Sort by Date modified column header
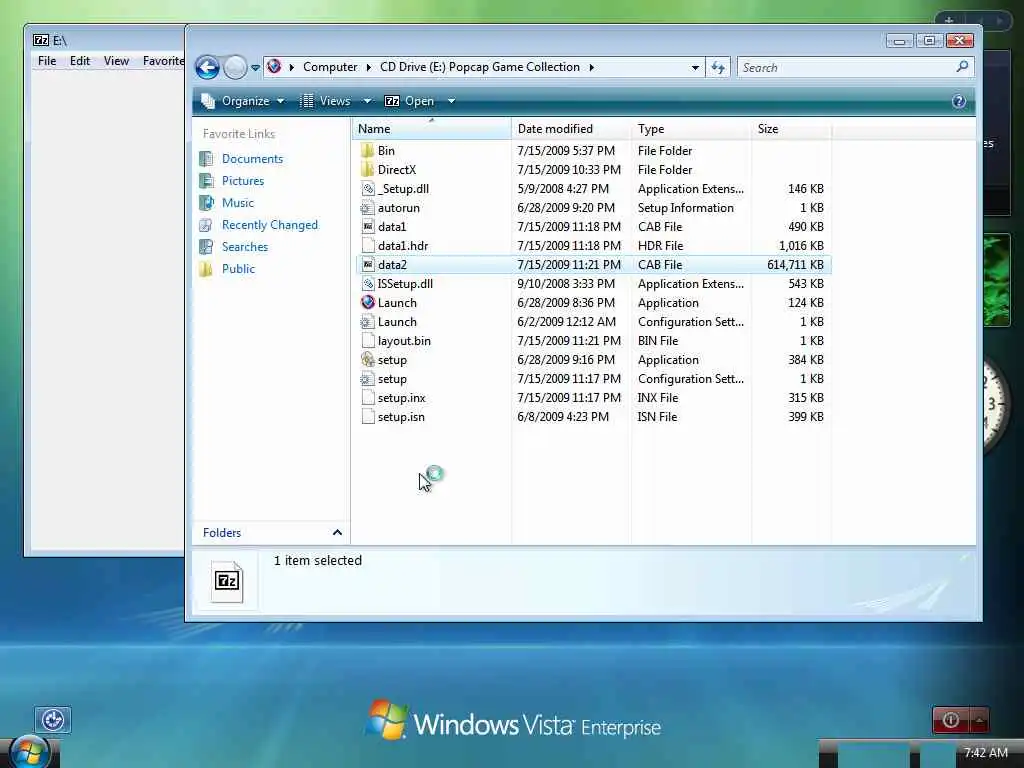The height and width of the screenshot is (768, 1024). (x=571, y=129)
